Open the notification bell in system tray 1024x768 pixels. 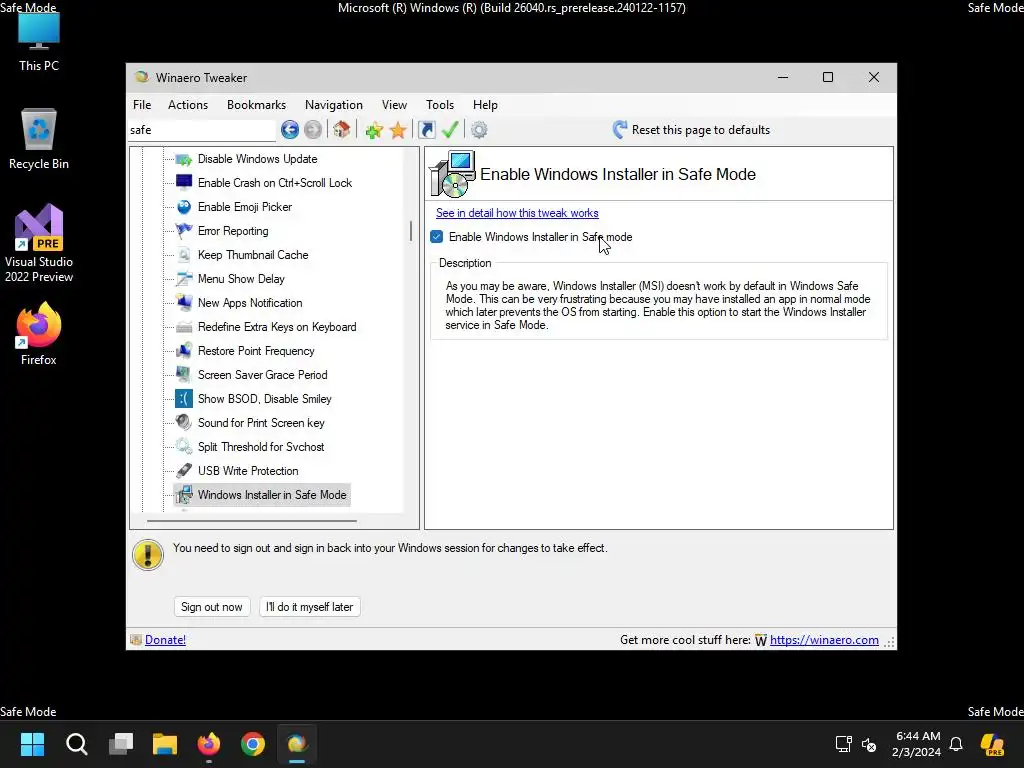(956, 744)
